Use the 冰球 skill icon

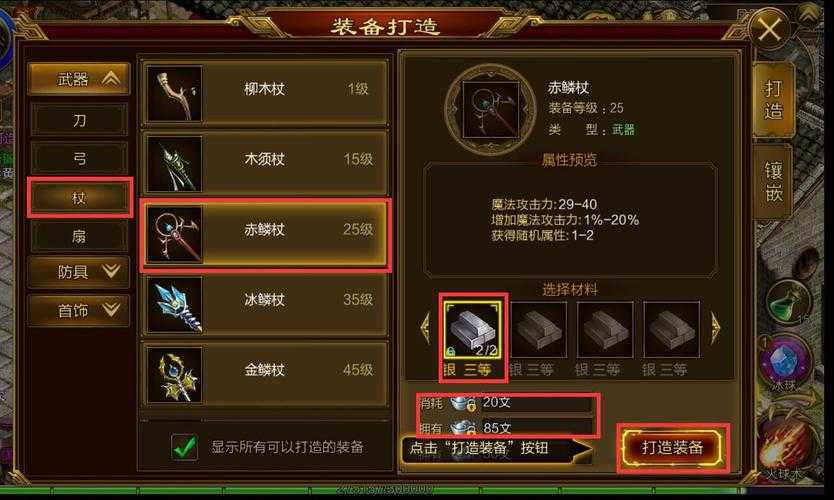click(787, 362)
